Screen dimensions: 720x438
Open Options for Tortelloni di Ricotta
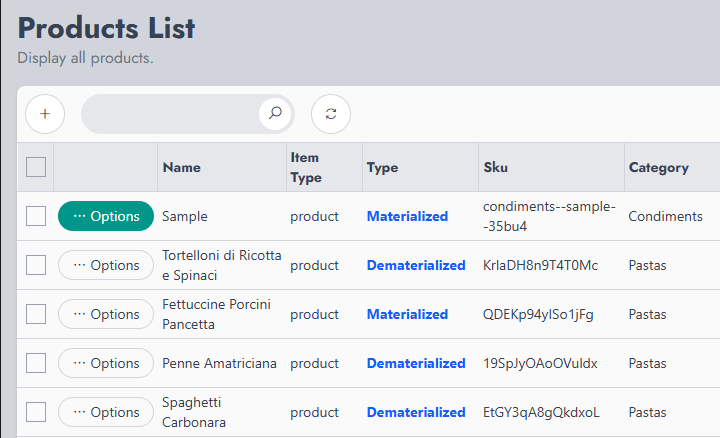tap(106, 265)
